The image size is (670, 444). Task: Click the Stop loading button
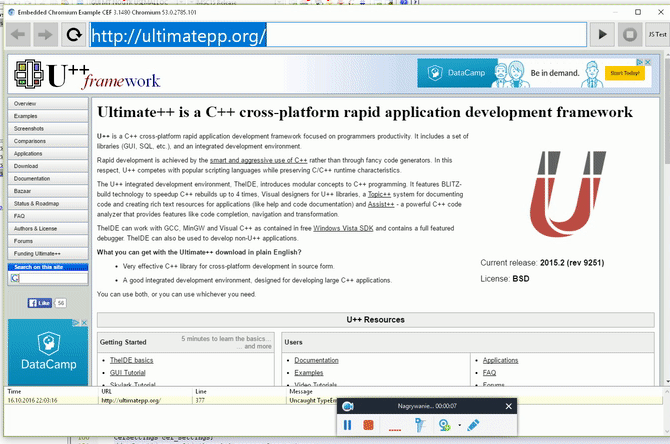[x=629, y=35]
